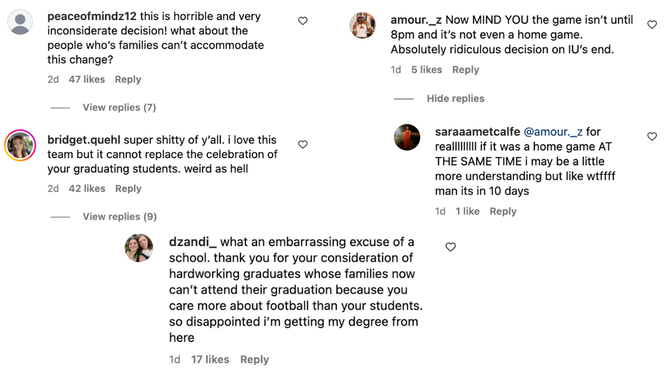This screenshot has width=668, height=376.
Task: Tap the heart next to the amour._z comment
Action: [652, 25]
